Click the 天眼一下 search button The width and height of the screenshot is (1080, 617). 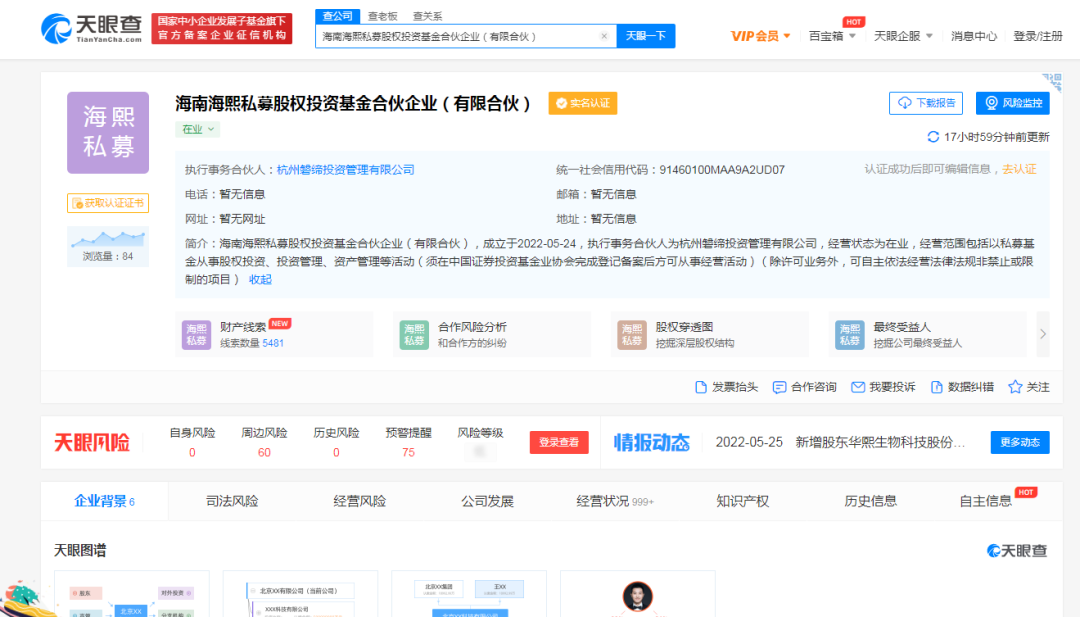point(645,36)
